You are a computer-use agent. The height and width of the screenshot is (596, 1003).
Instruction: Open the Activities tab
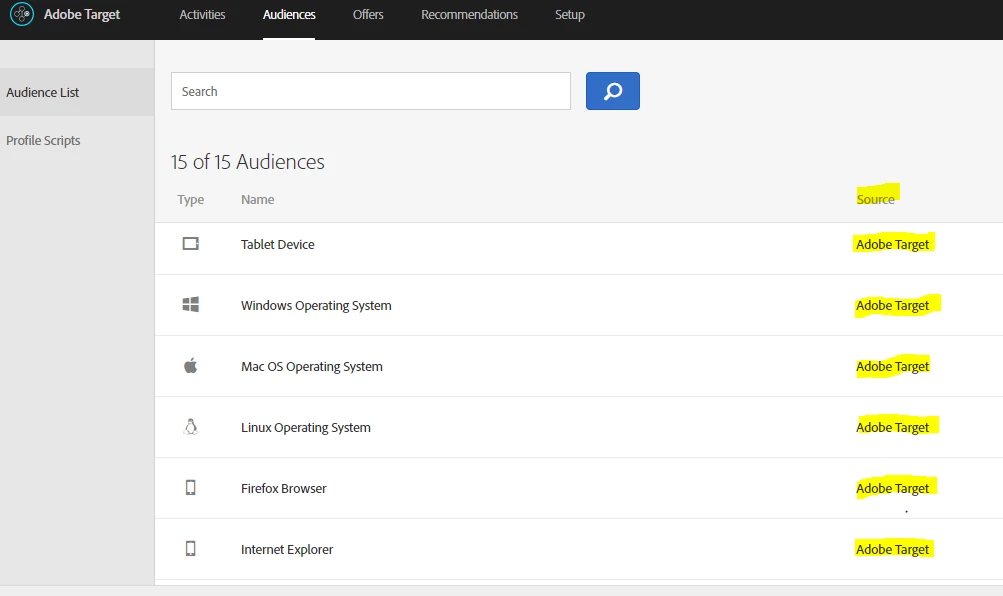pos(202,14)
